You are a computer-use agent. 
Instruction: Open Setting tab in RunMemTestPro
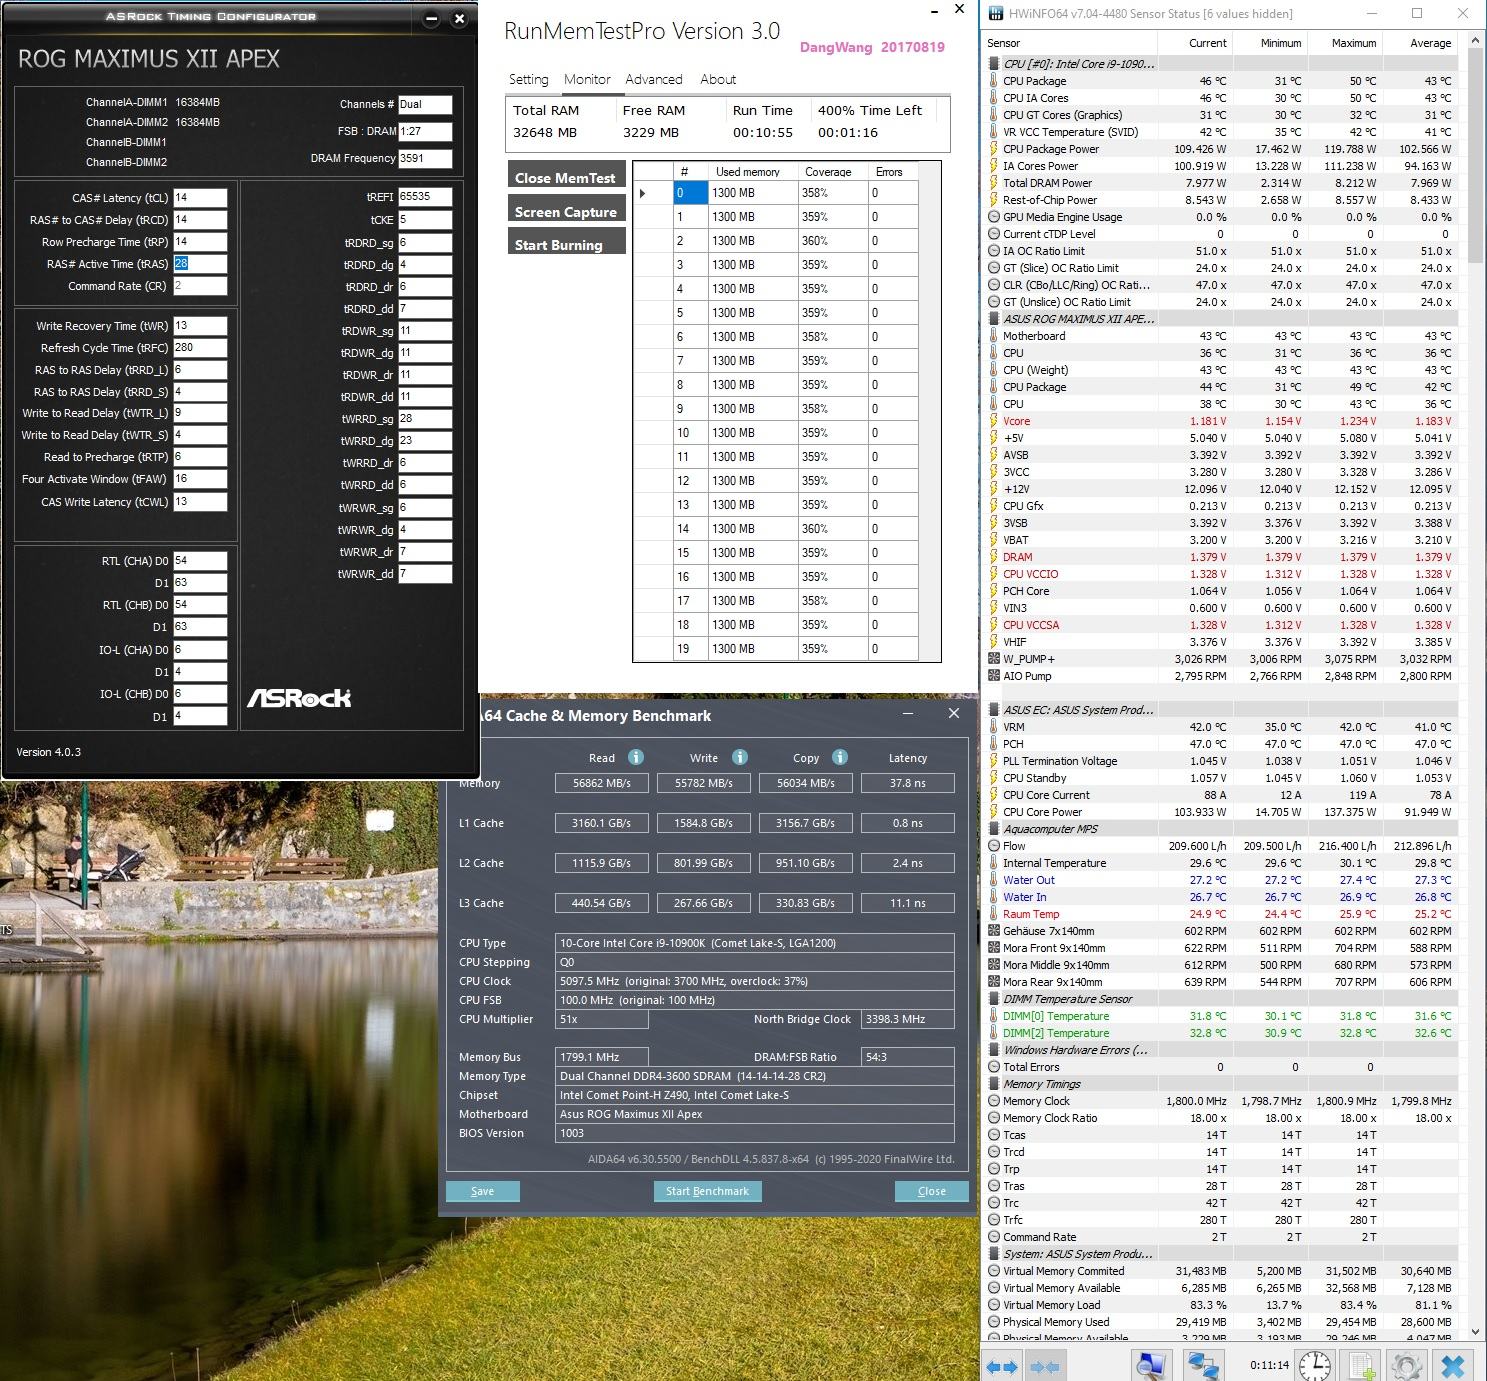(528, 79)
